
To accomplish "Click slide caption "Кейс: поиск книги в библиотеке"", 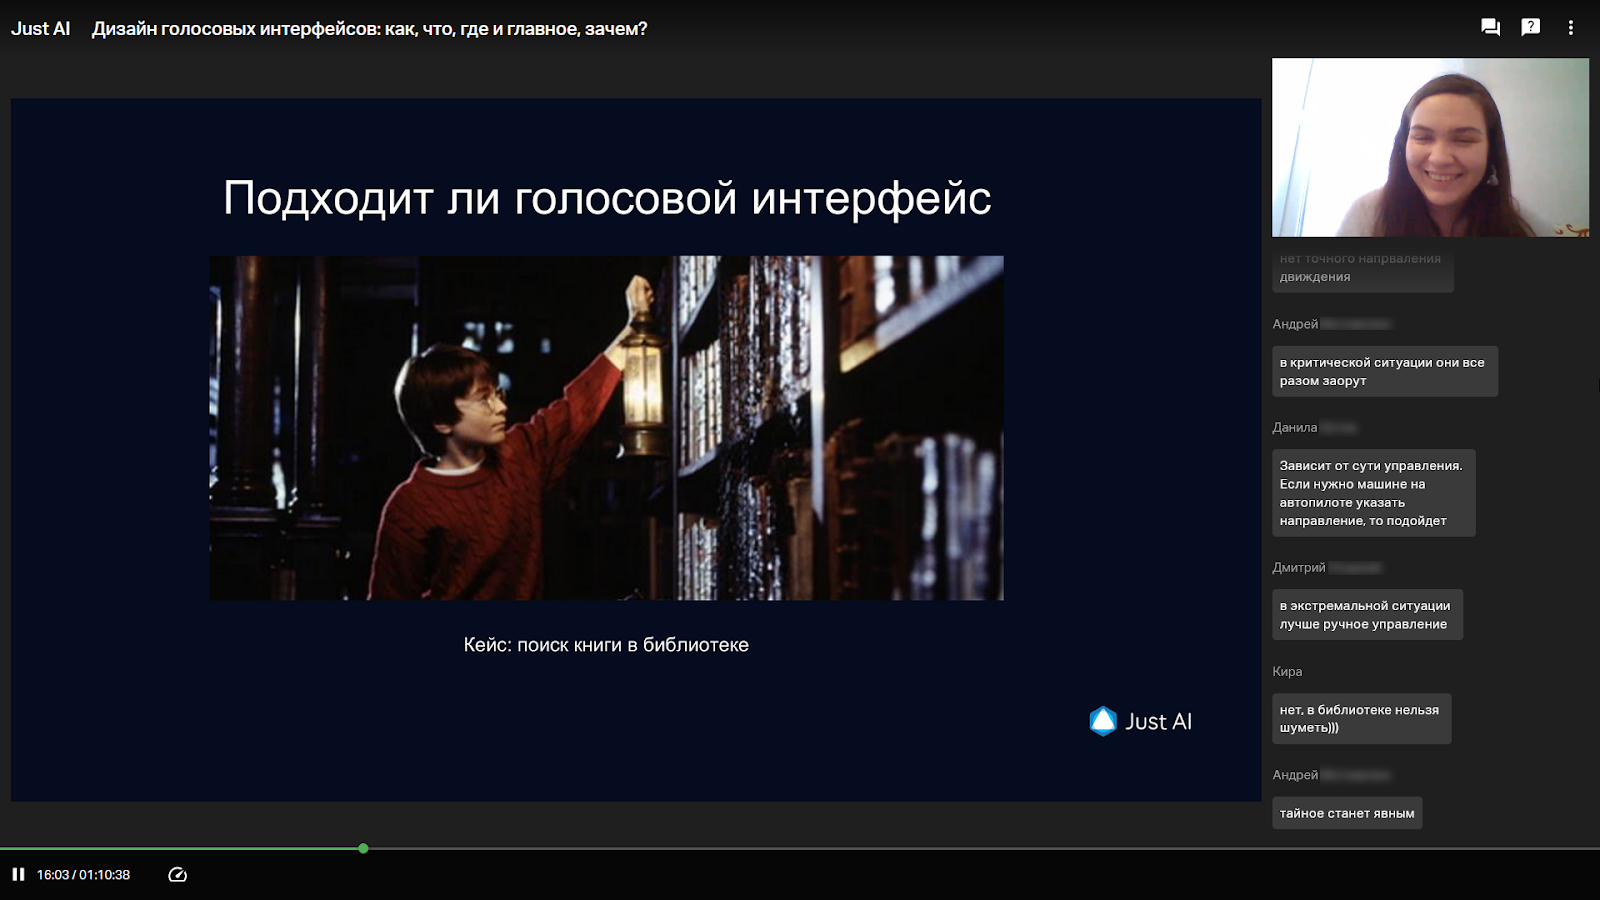I will 606,645.
